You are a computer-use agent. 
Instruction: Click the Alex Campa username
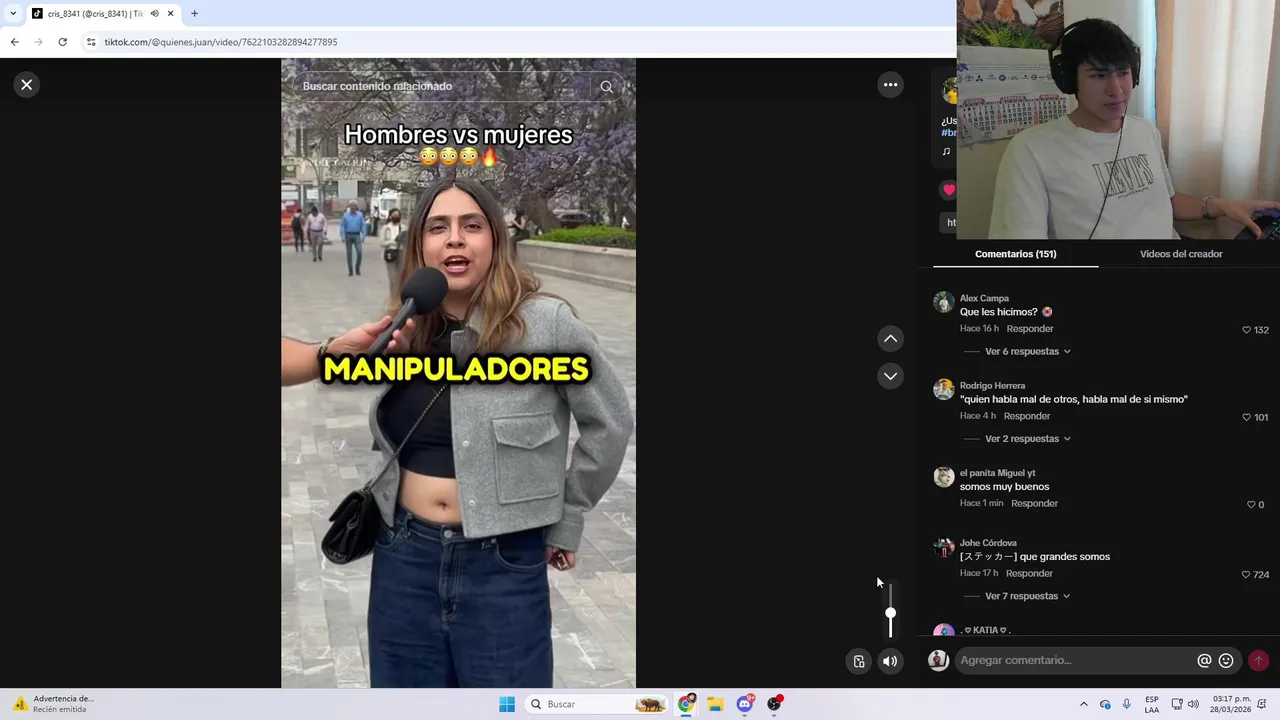[x=984, y=298]
